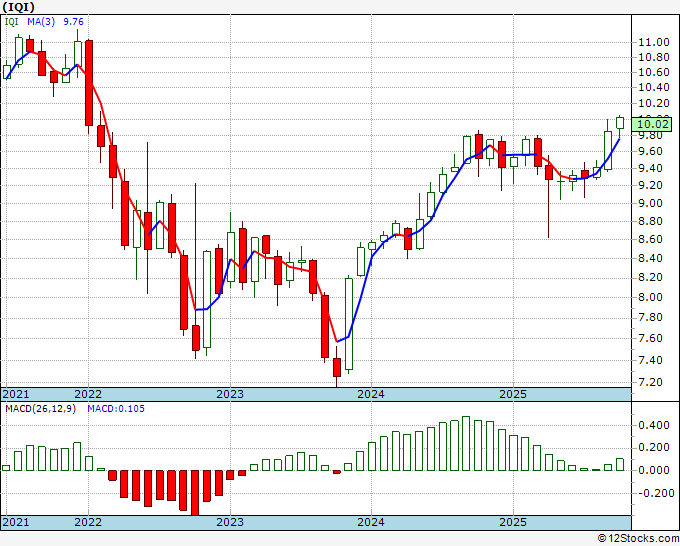Select 2023 on the MACD timeline

coord(230,522)
